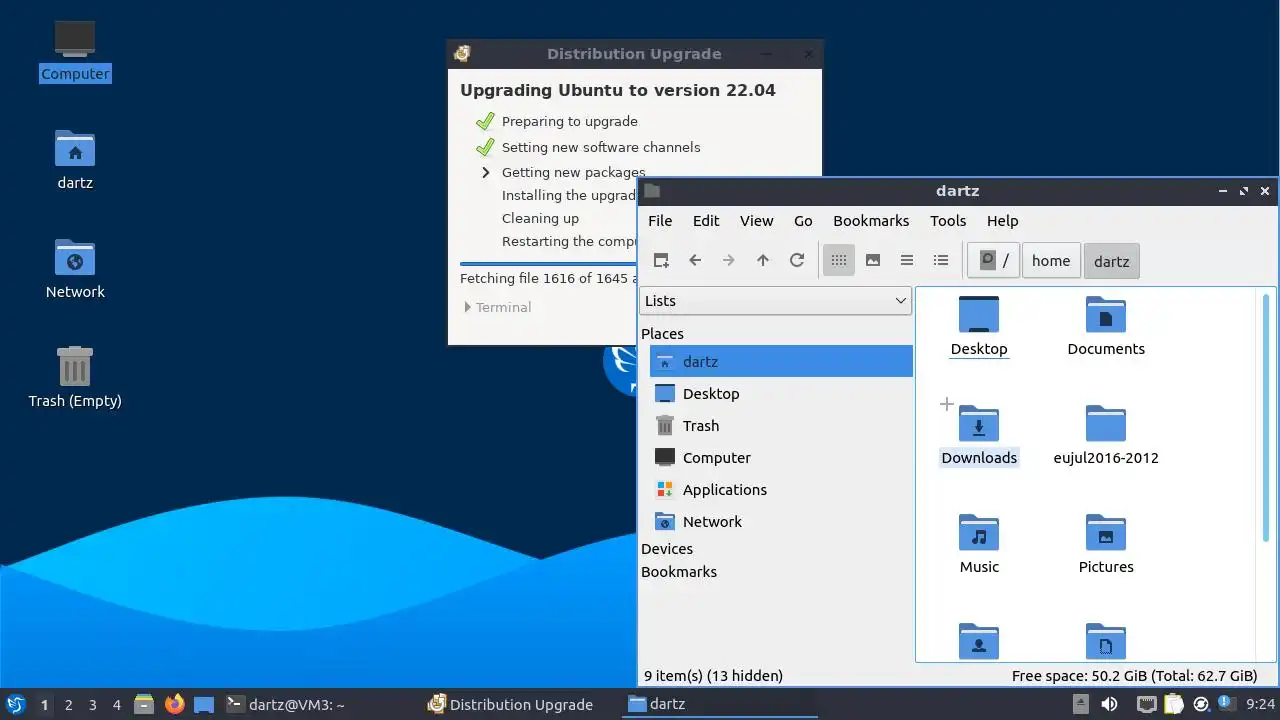
Task: Go forward in dartz file manager
Action: pyautogui.click(x=729, y=260)
